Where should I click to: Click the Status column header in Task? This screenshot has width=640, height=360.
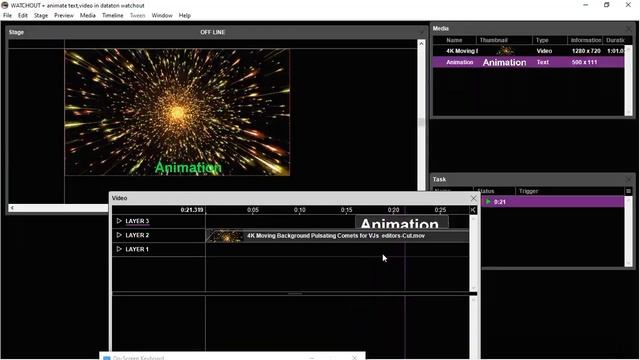486,191
